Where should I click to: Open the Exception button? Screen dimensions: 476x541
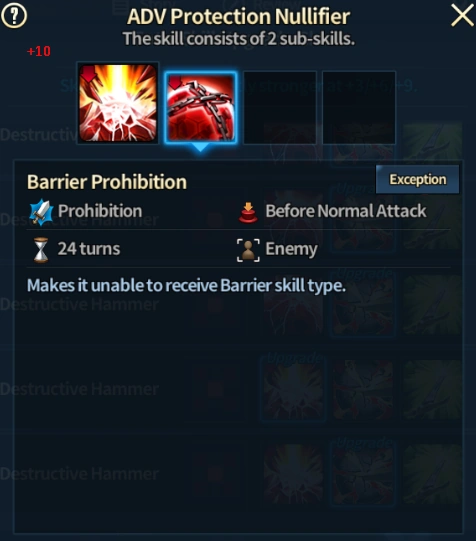coord(417,179)
